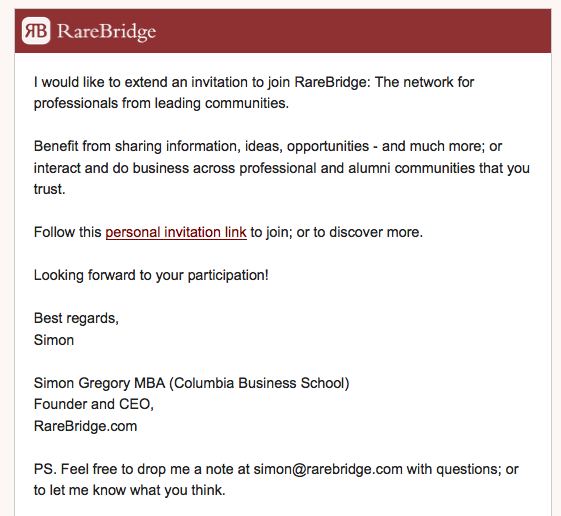Click the RareBridge.com signature text
Viewport: 561px width, 516px height.
point(86,426)
